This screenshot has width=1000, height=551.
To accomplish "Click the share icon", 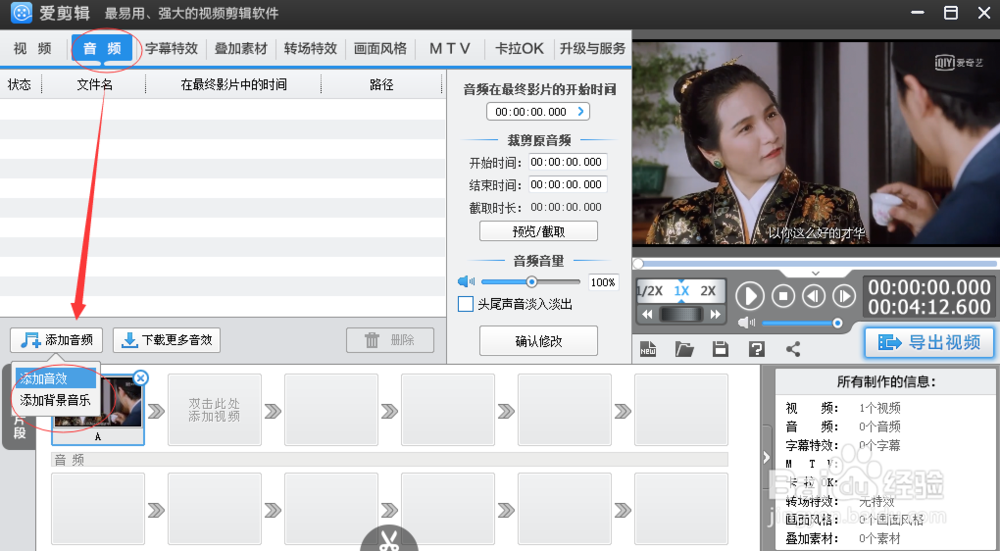I will click(793, 349).
